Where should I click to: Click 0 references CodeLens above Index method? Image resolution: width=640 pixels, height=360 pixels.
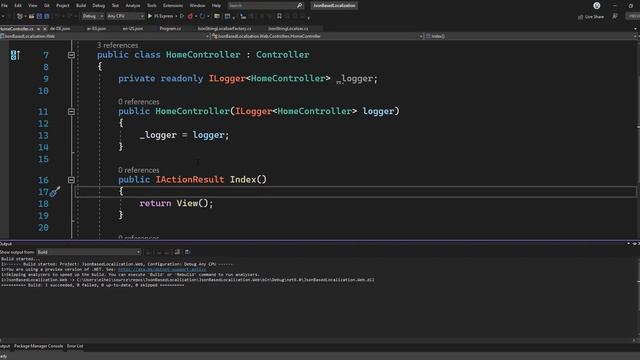pos(139,170)
